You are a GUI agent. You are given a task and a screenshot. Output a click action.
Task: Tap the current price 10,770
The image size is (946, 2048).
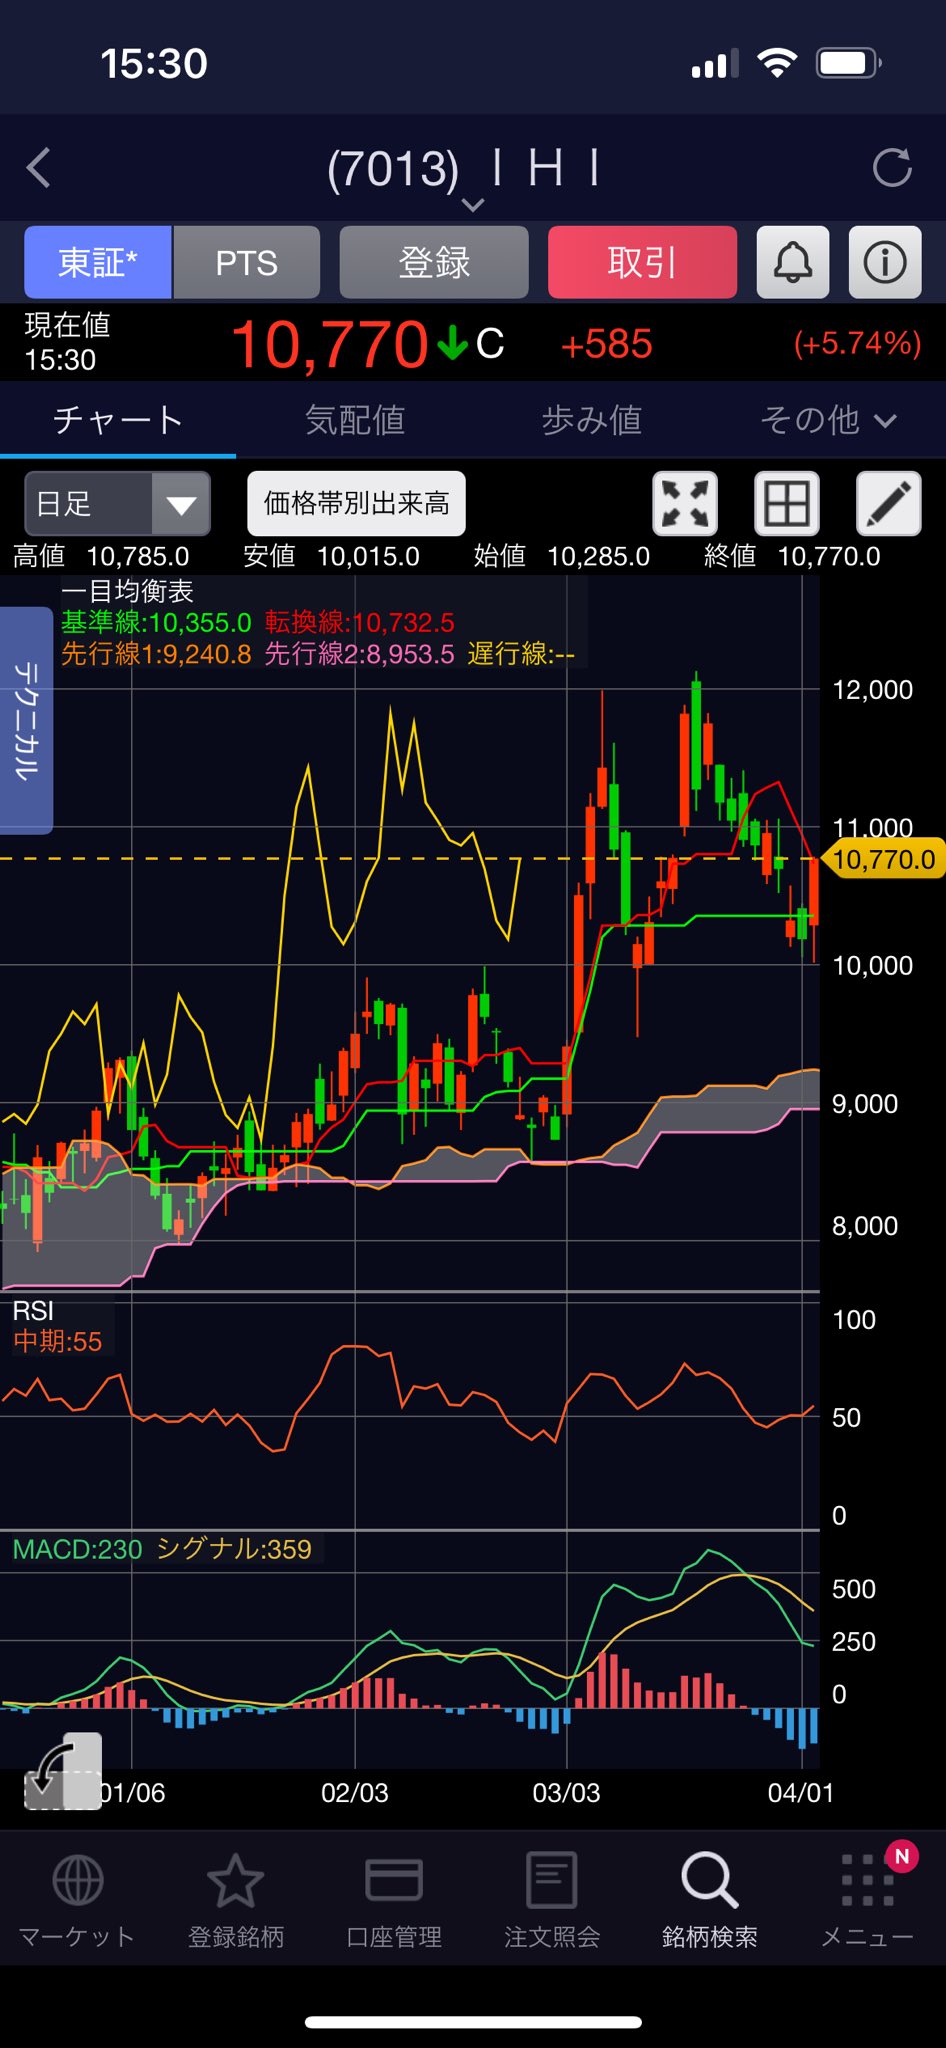pos(330,344)
